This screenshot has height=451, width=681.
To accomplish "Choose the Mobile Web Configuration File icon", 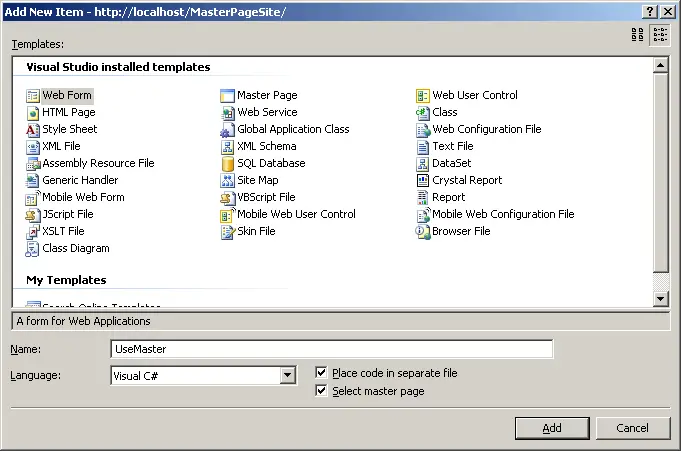I will coord(423,215).
